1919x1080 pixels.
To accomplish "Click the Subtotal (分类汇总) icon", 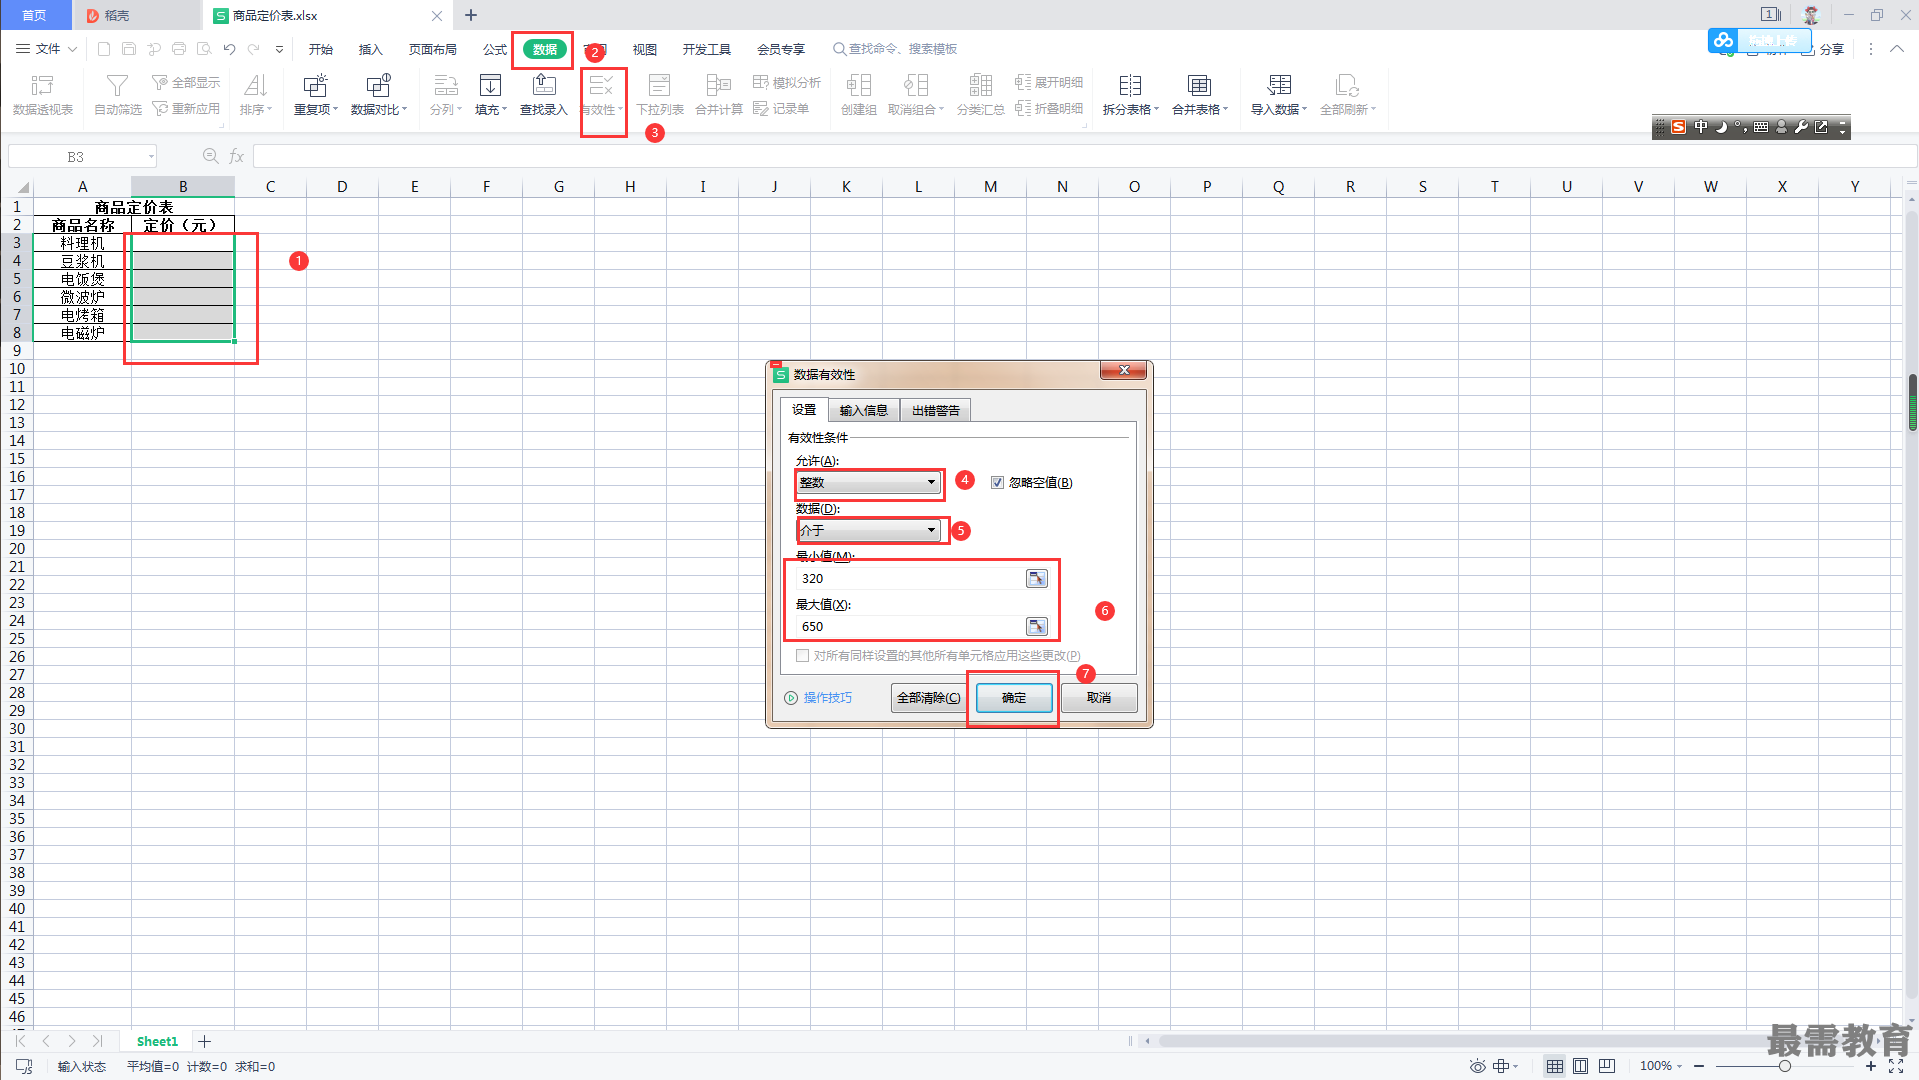I will coord(980,86).
